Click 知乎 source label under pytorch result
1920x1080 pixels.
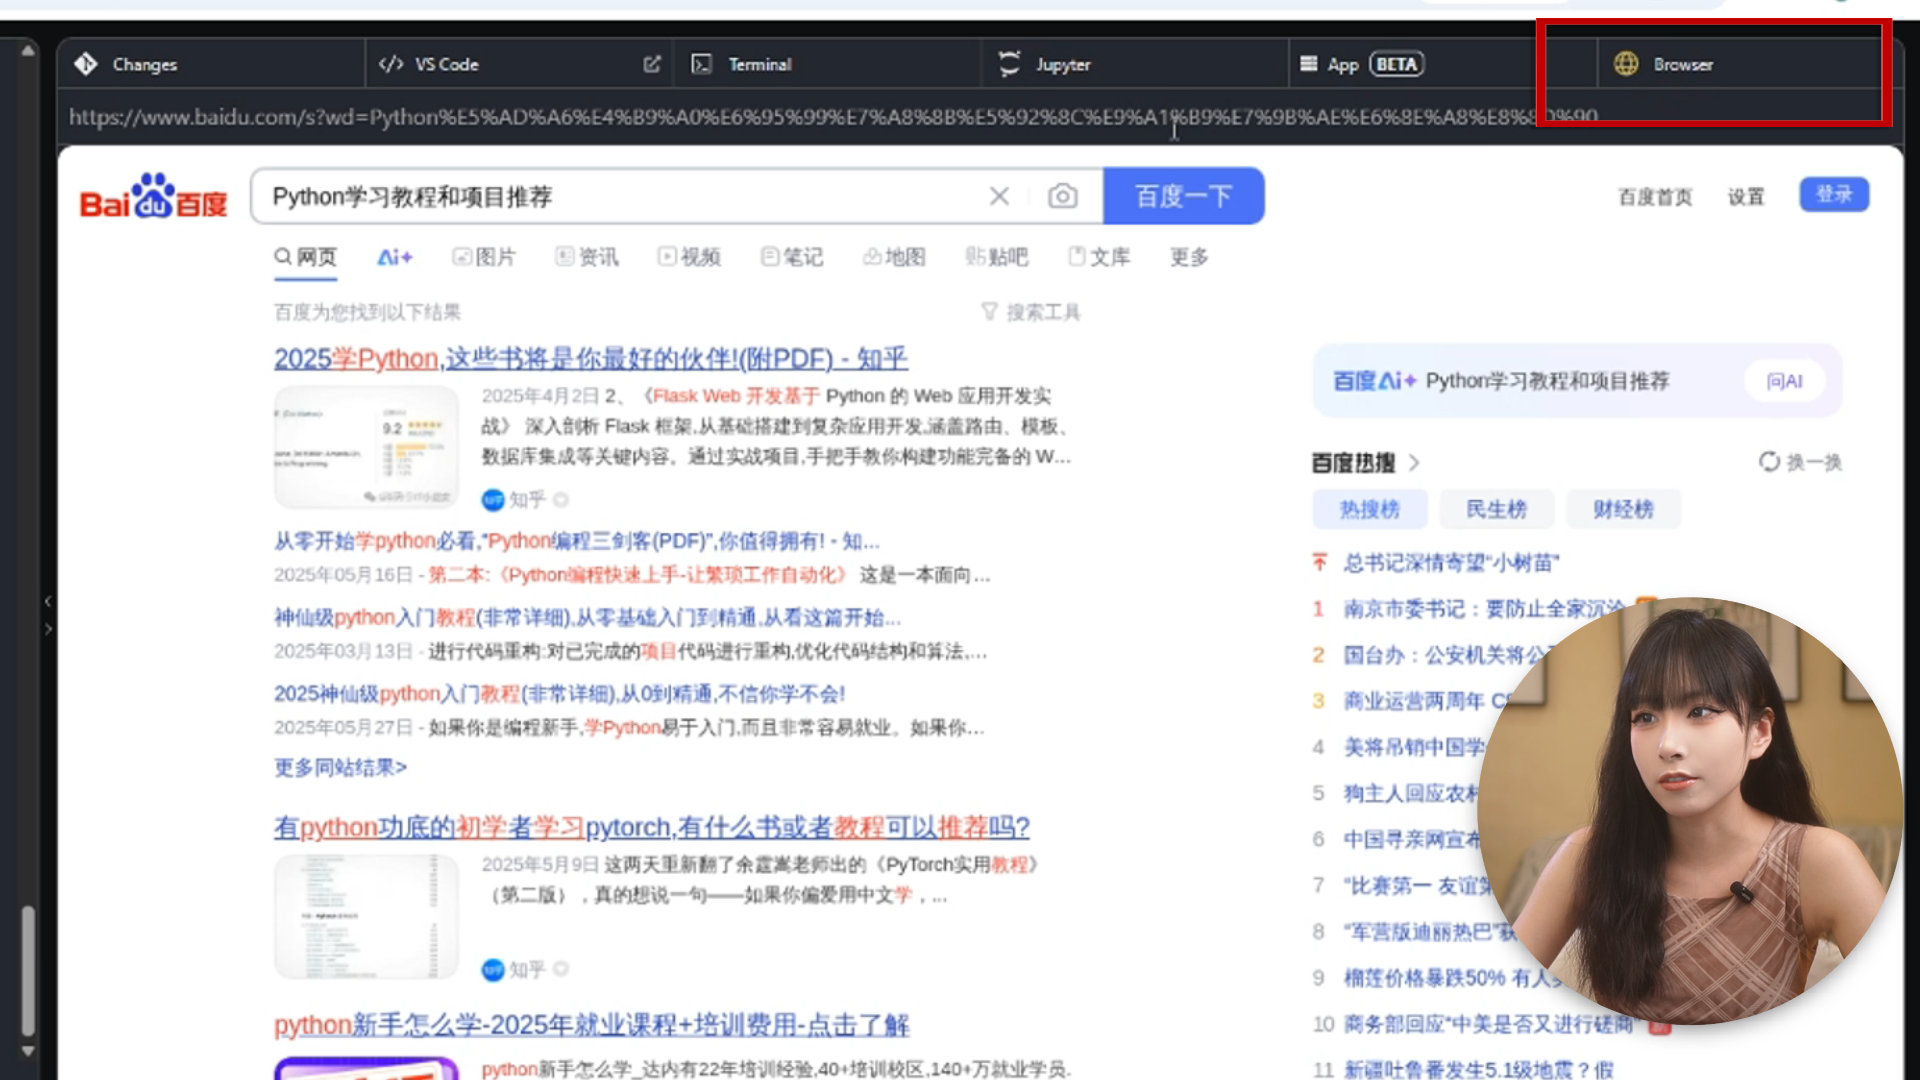coord(526,969)
